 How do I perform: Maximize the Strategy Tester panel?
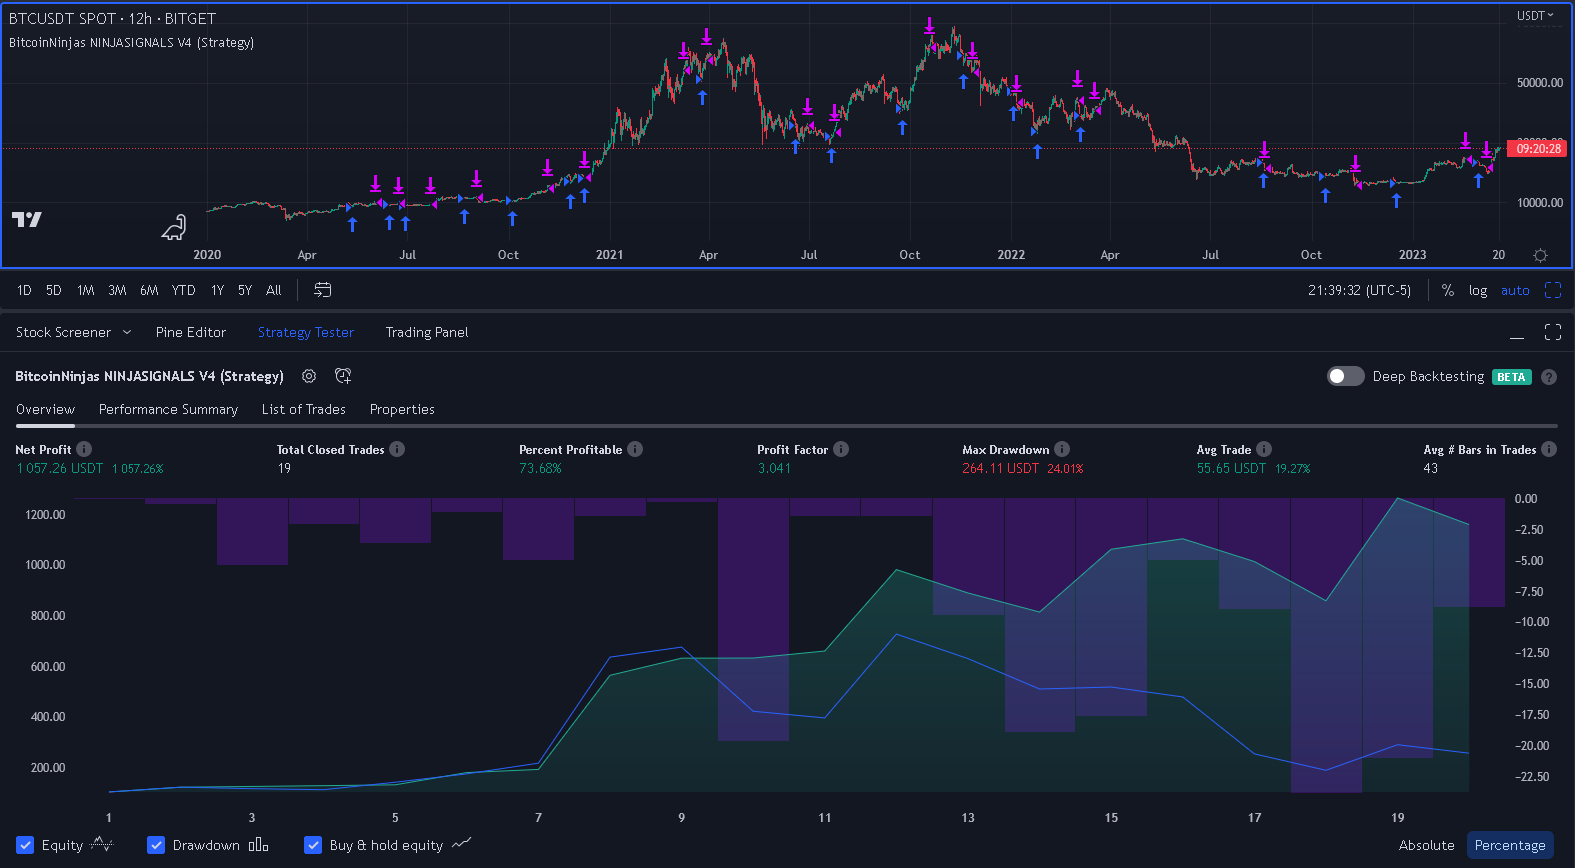point(1553,332)
